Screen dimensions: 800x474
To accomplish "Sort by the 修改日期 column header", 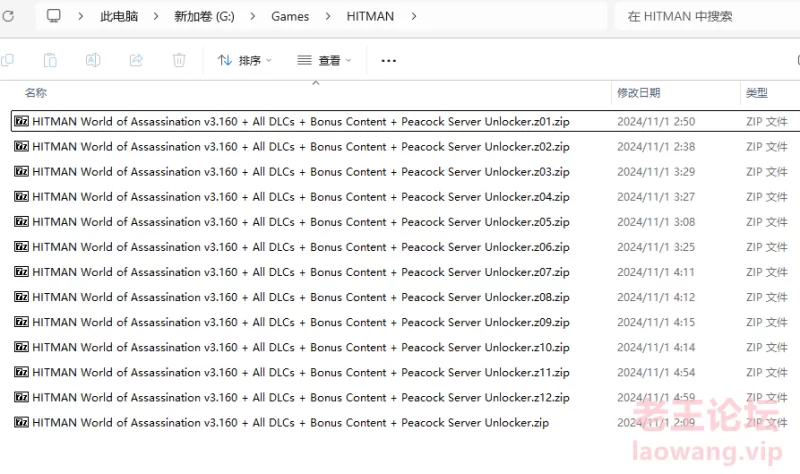I will 639,93.
